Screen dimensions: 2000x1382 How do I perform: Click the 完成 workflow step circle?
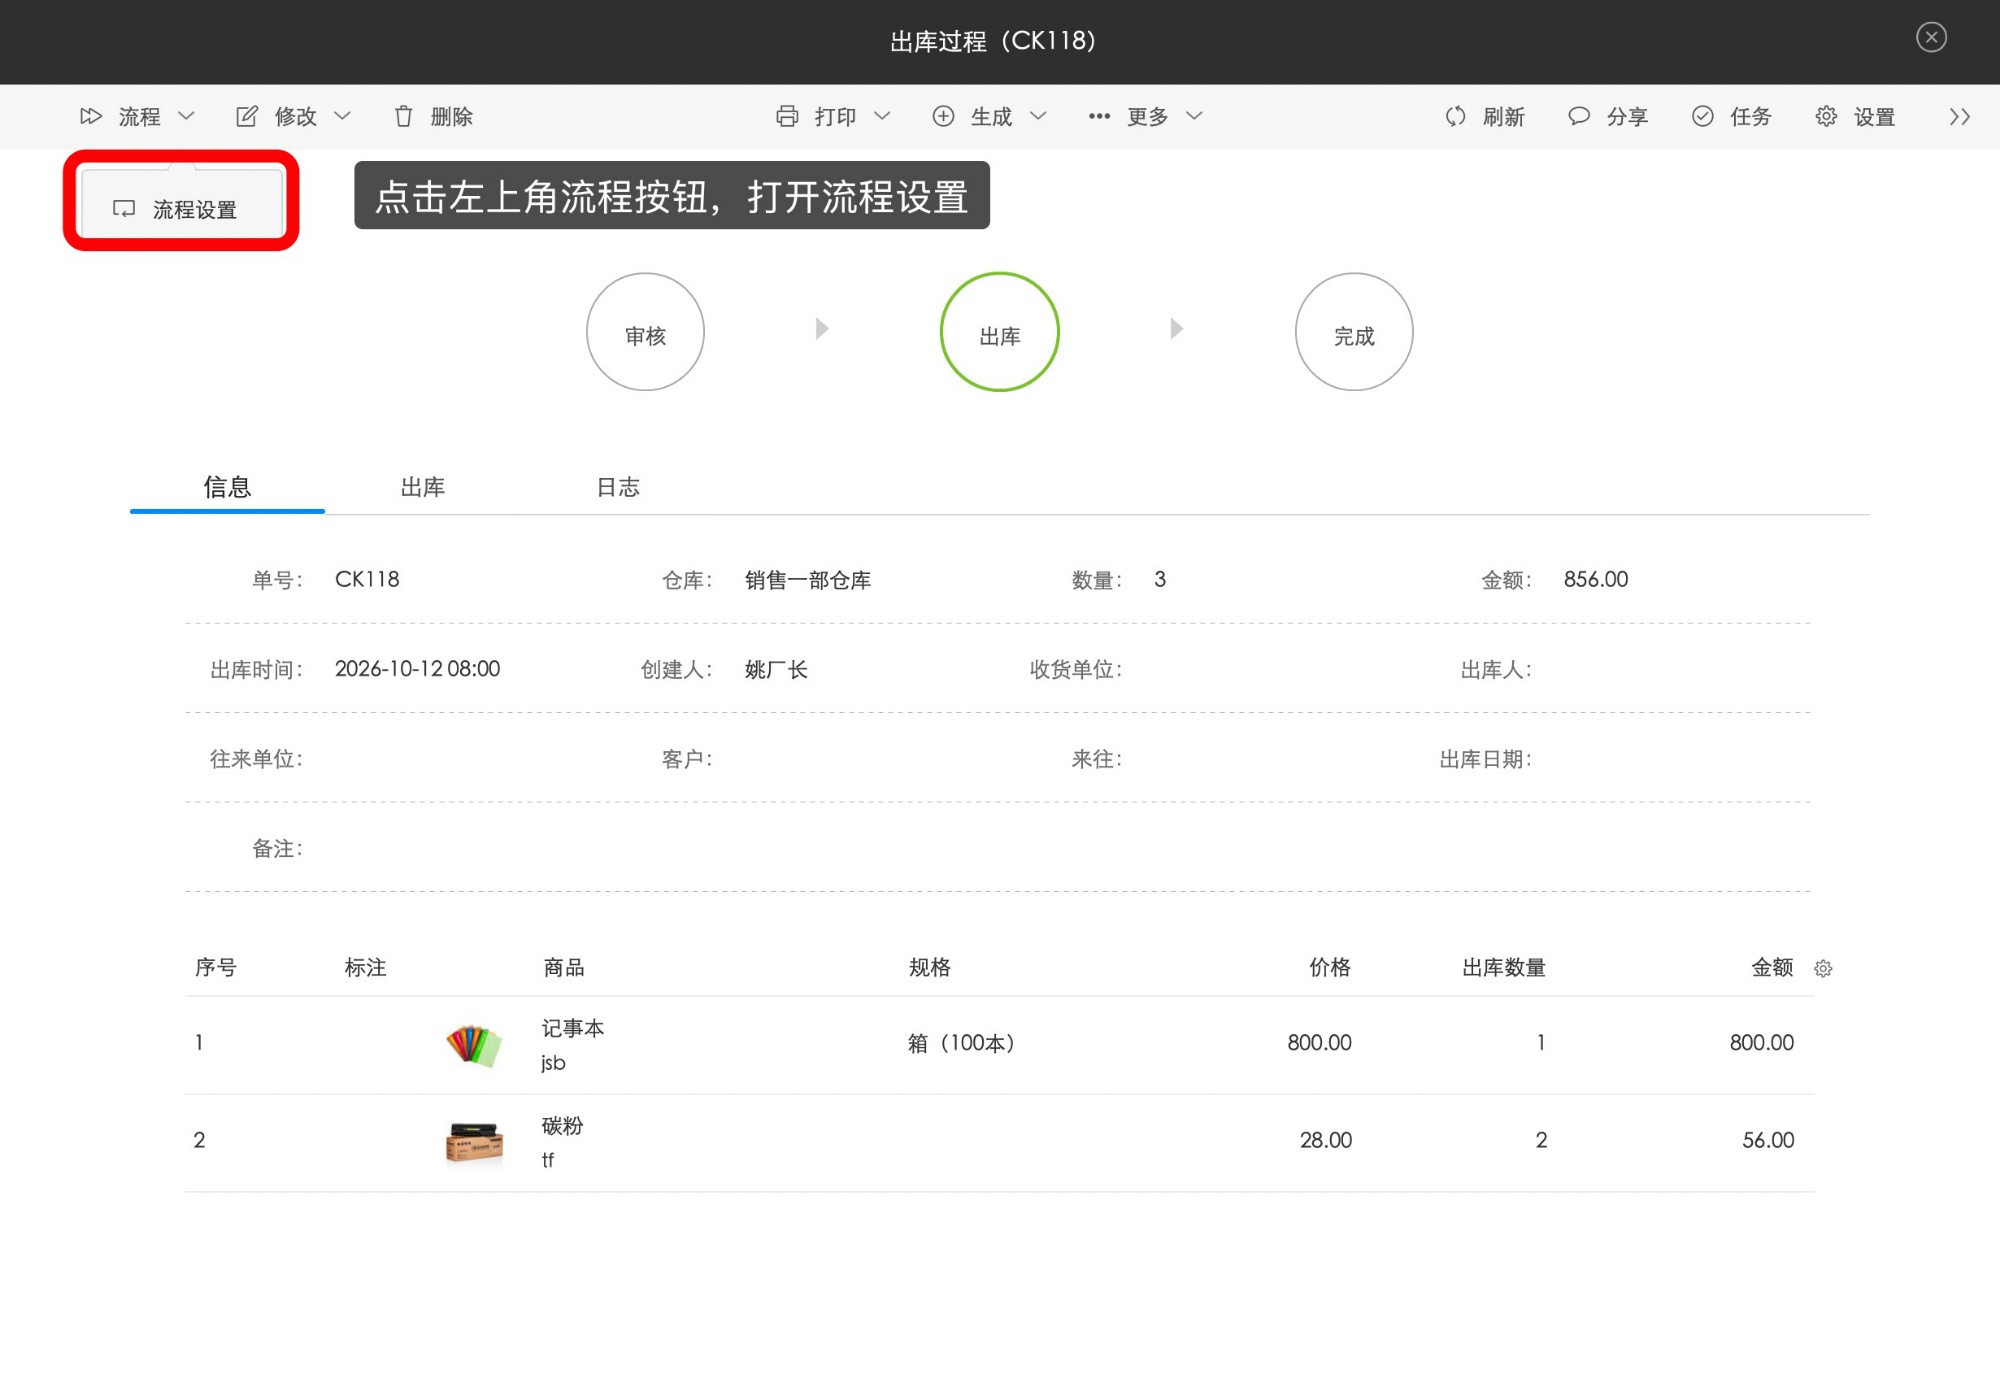click(1354, 332)
